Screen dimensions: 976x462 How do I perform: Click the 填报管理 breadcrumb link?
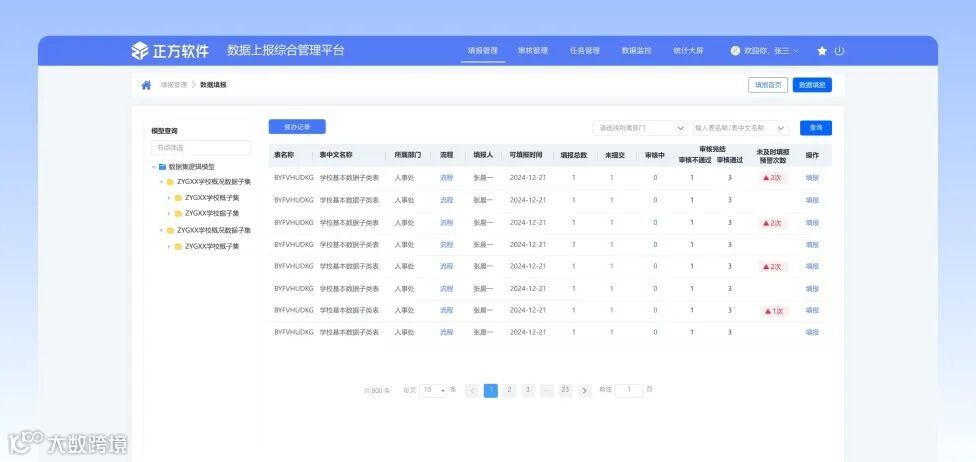[x=174, y=85]
